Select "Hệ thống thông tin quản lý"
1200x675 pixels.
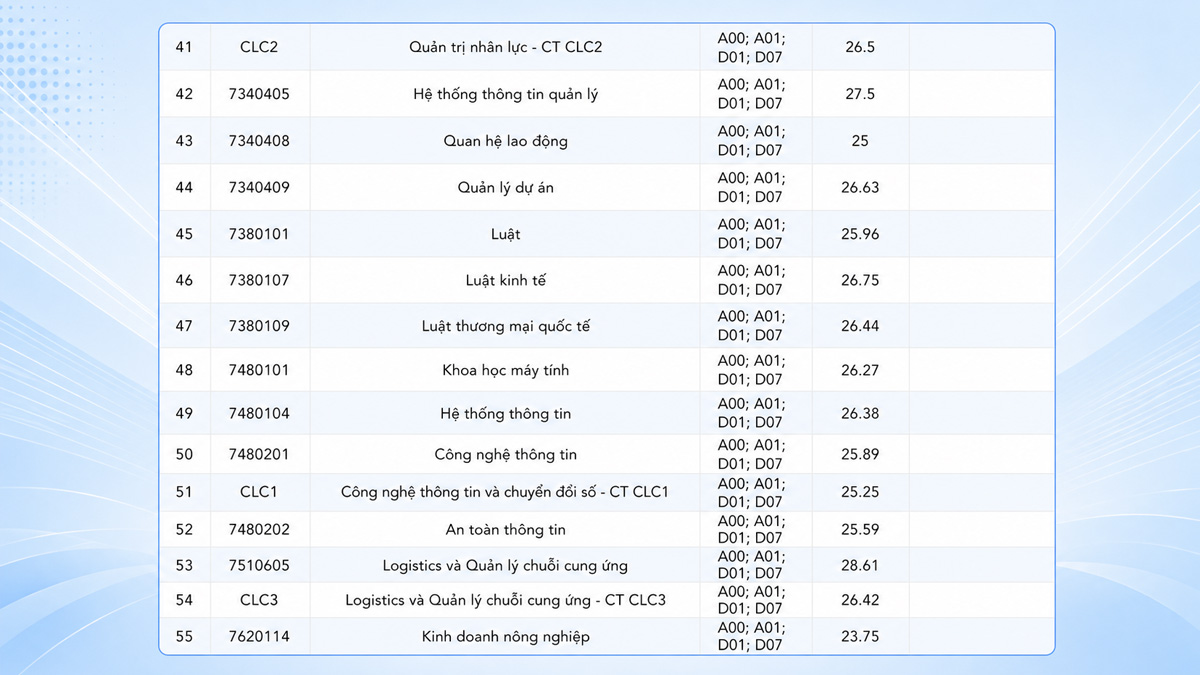pos(506,94)
